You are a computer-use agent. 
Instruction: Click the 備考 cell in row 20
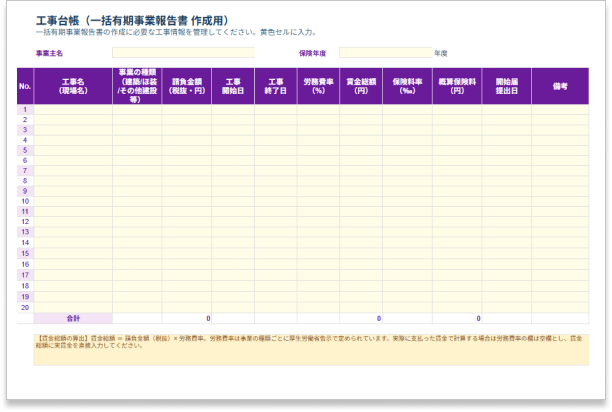tap(560, 307)
